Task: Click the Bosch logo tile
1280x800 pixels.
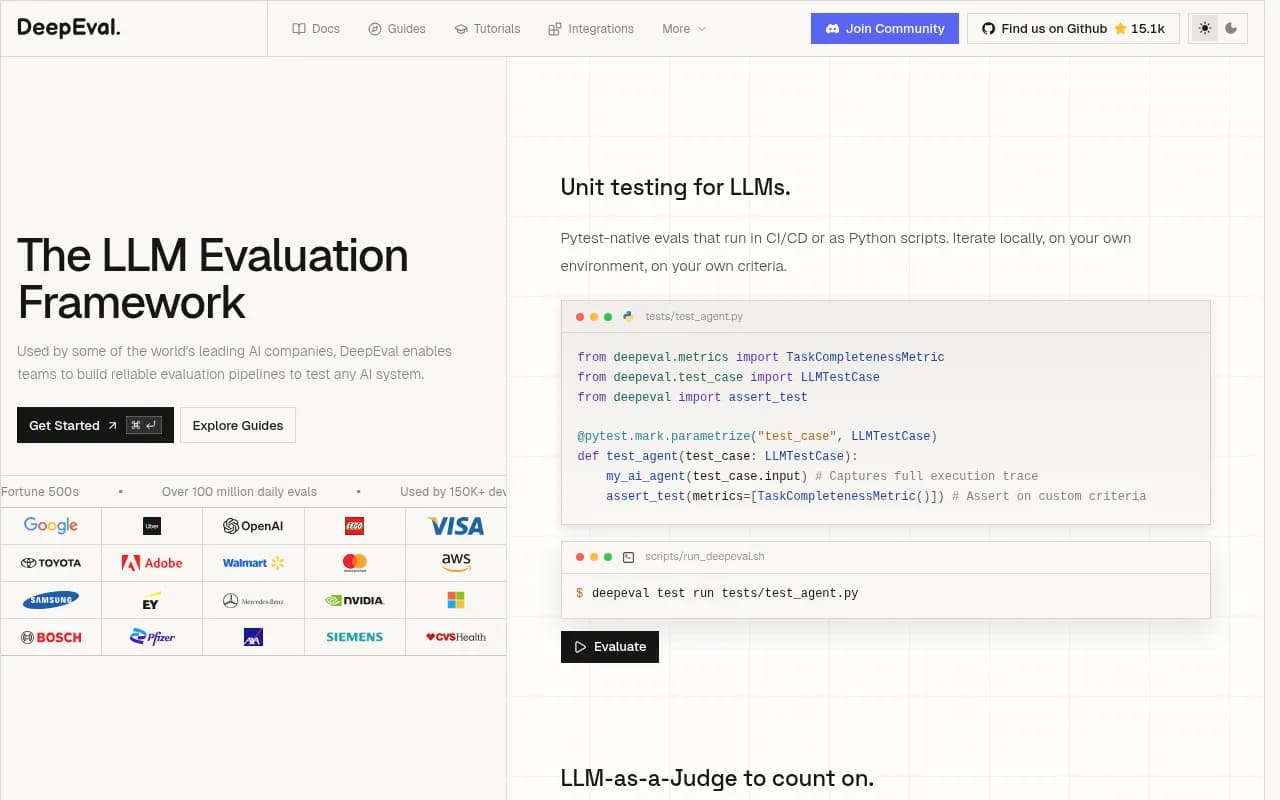Action: [51, 637]
